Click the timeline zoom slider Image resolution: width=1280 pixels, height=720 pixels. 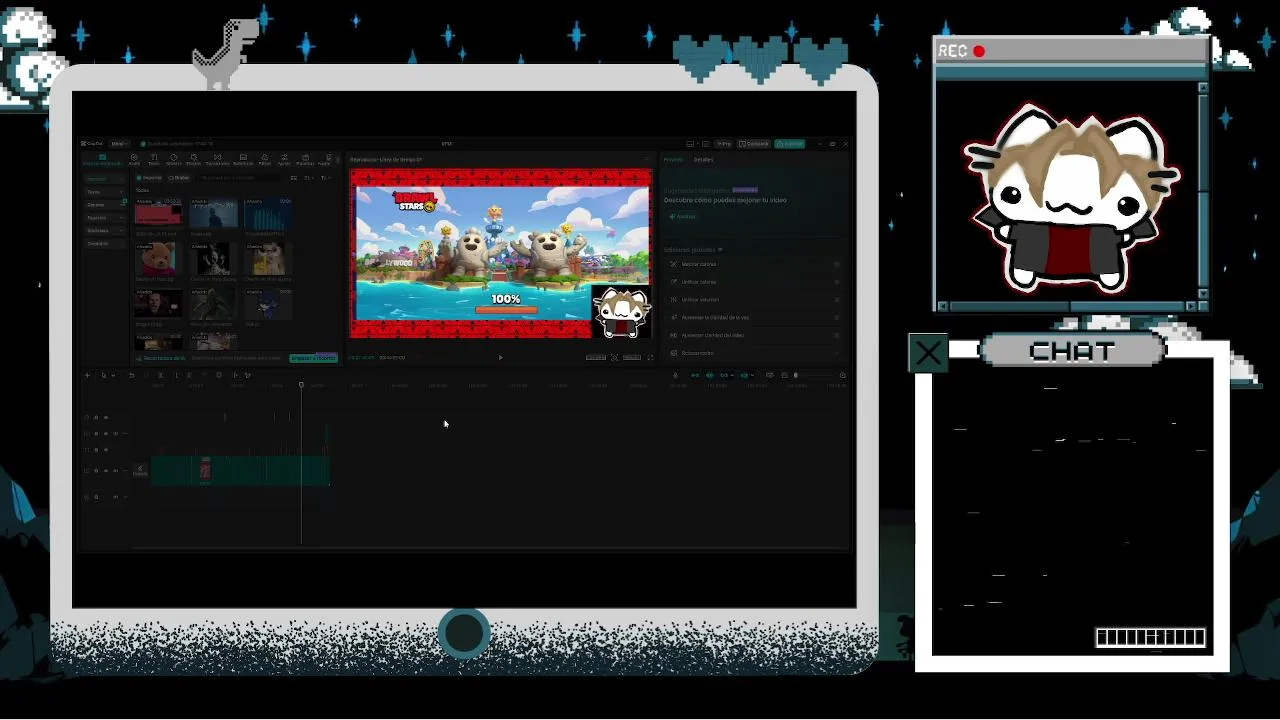(797, 375)
